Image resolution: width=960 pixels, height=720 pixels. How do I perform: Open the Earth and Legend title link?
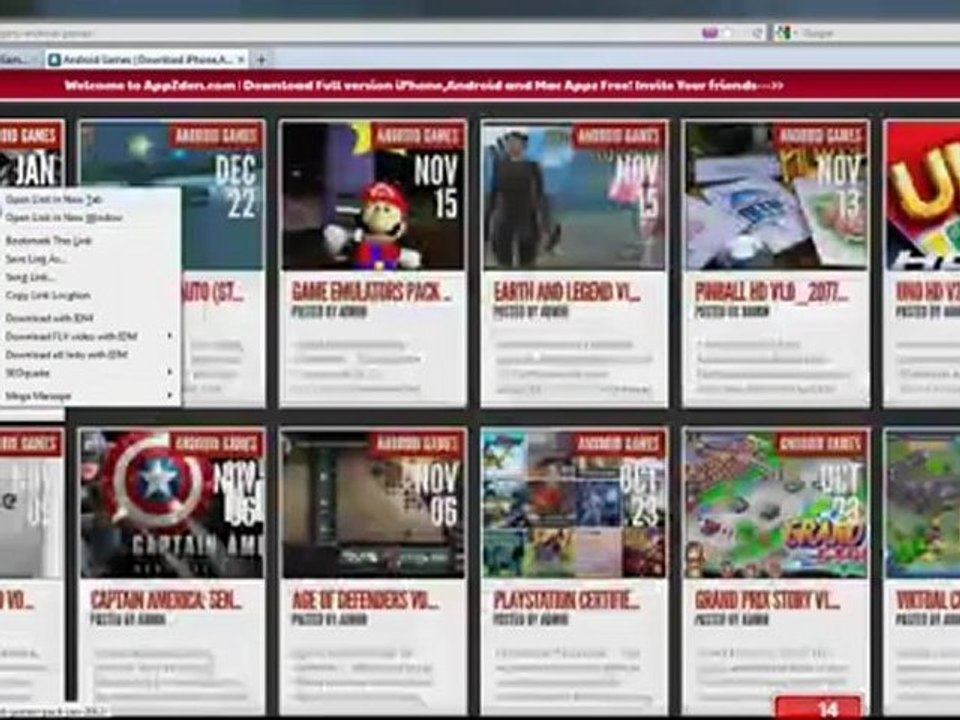[x=567, y=292]
